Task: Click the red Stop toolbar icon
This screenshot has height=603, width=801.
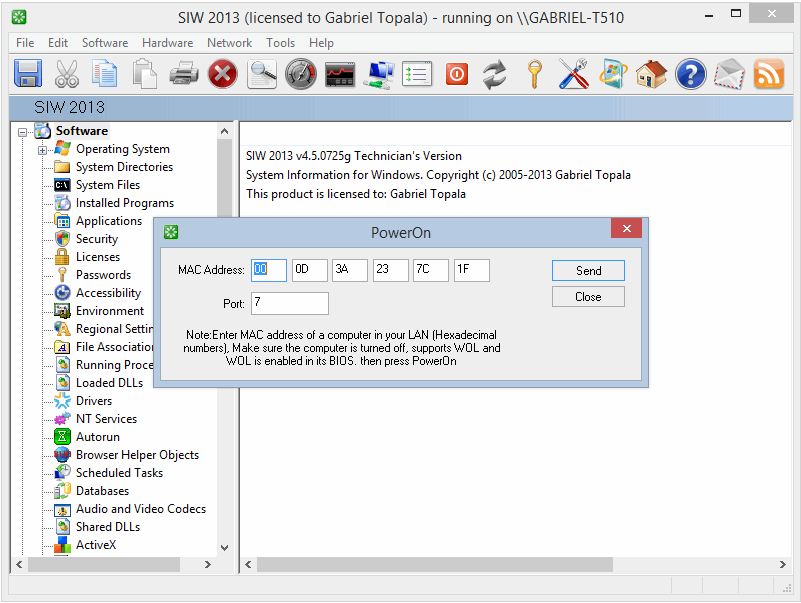Action: [x=222, y=74]
